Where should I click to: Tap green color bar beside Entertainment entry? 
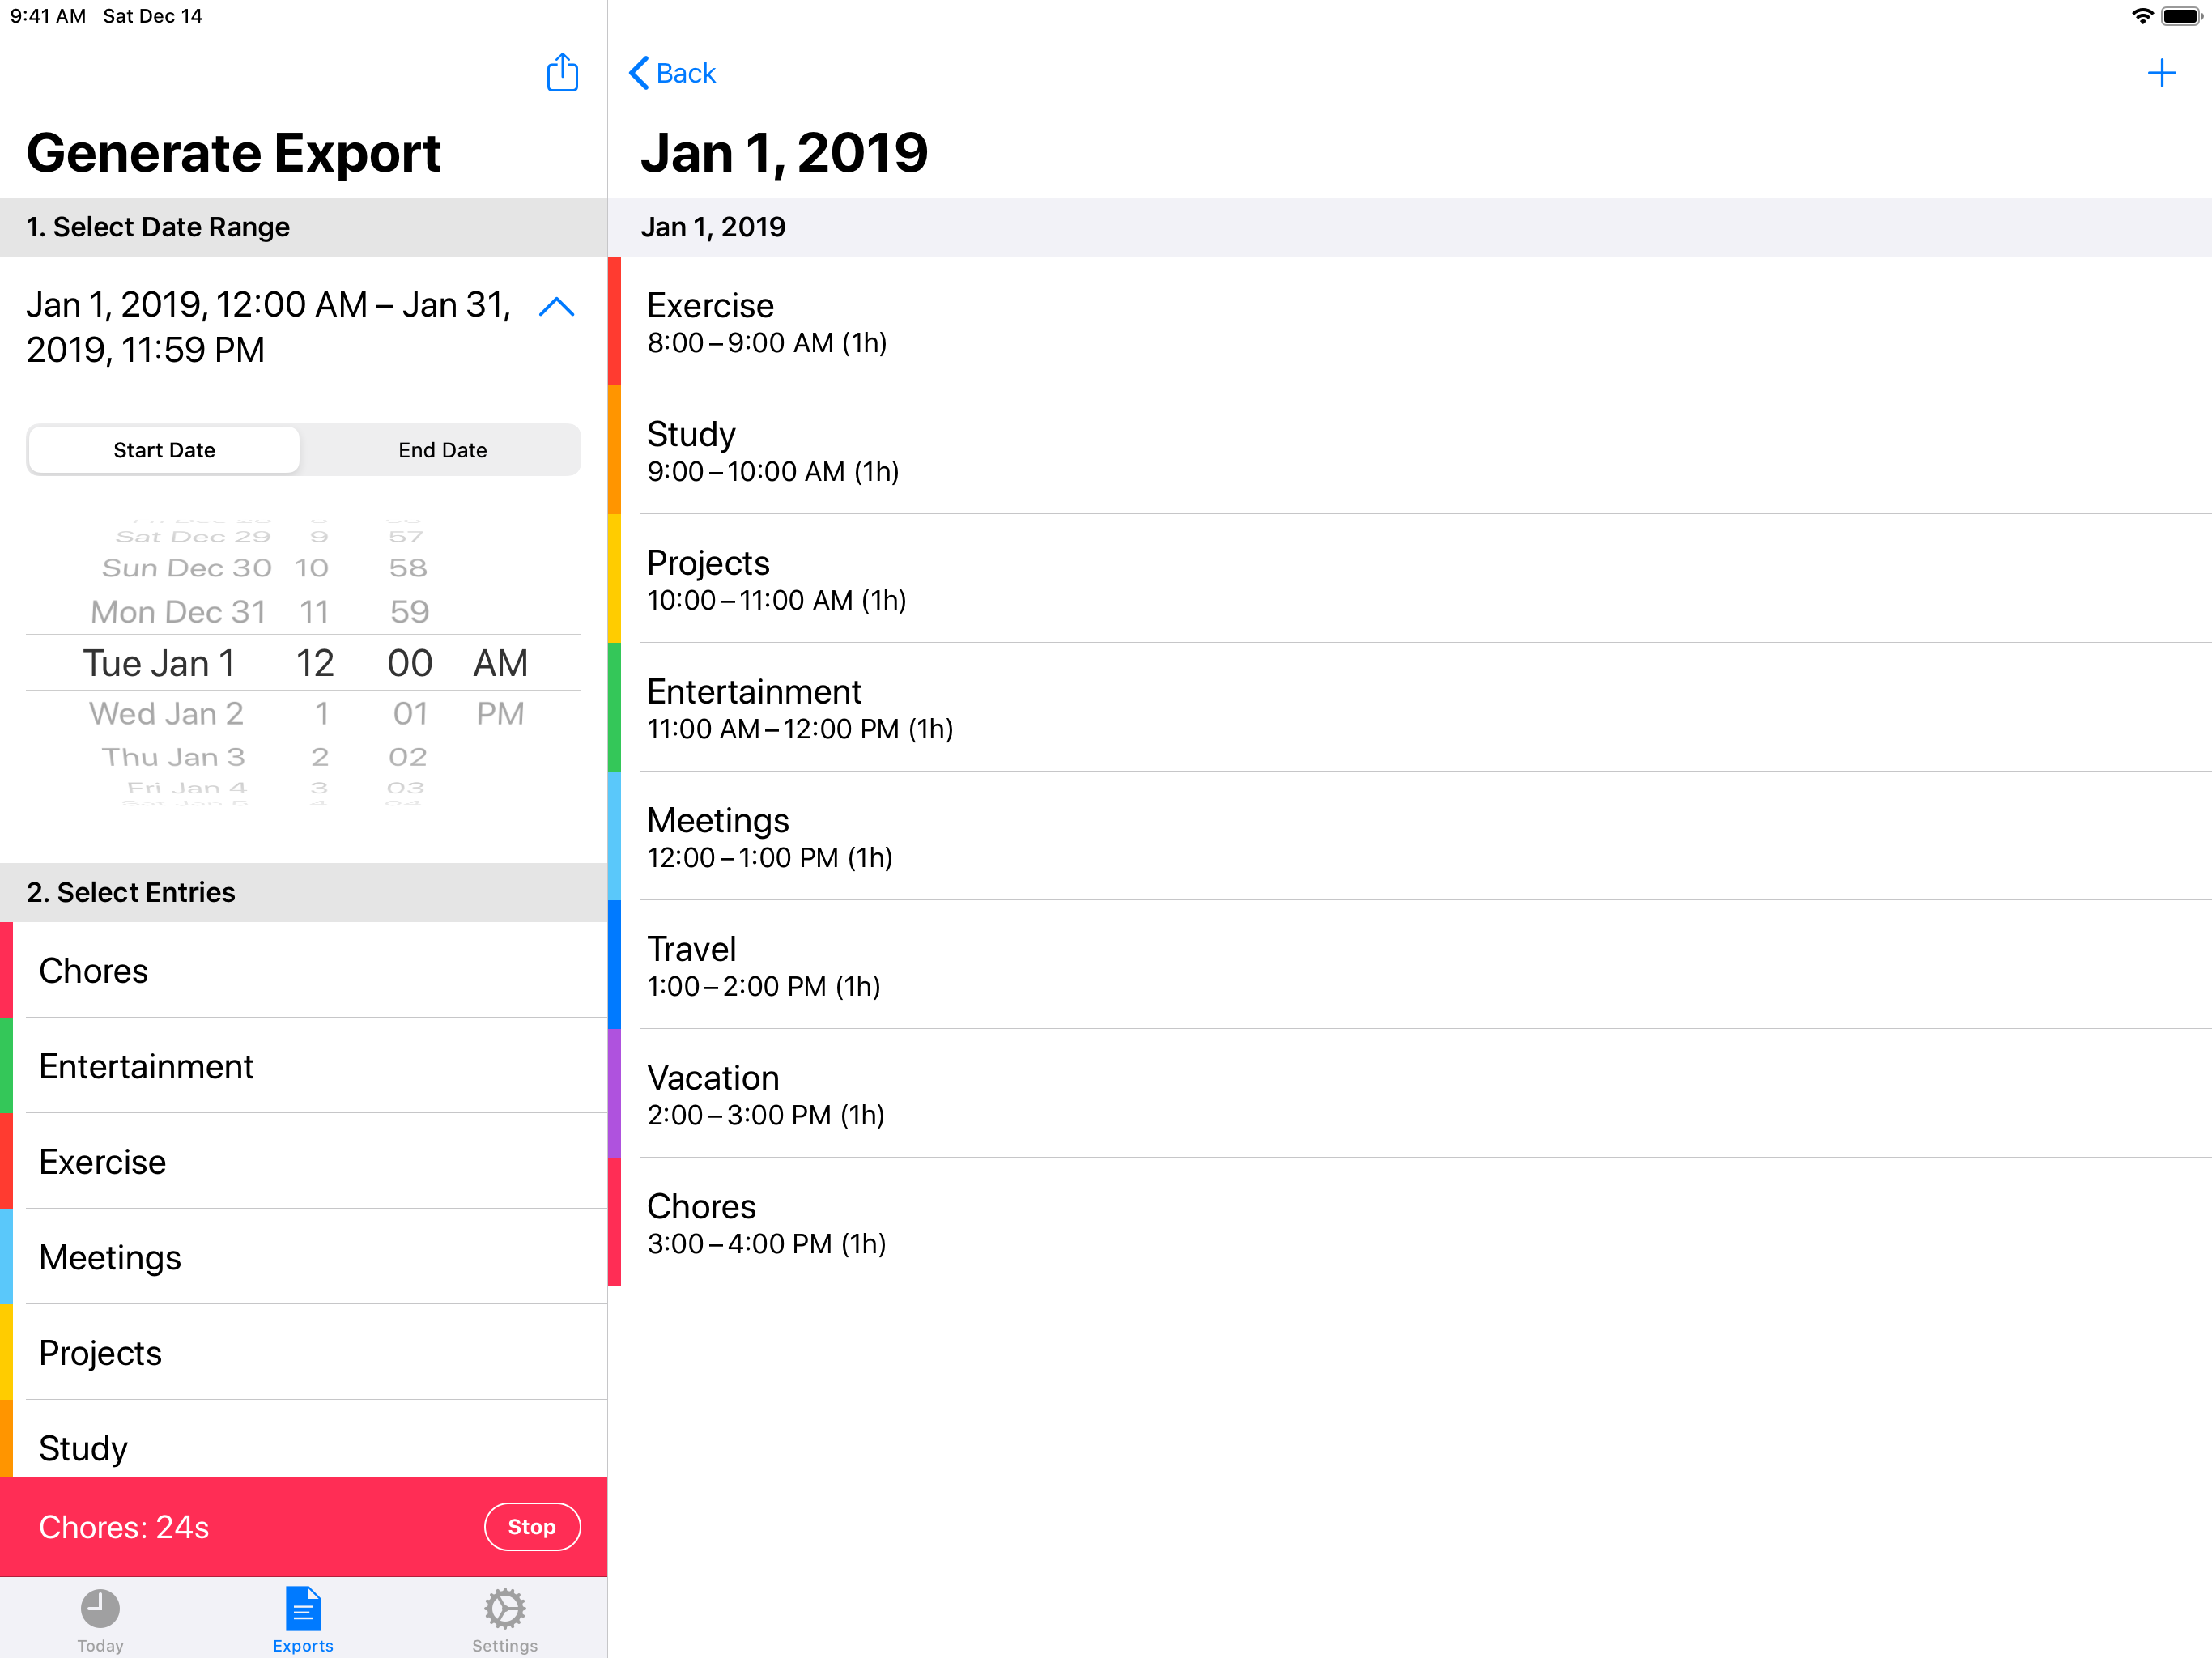[614, 707]
